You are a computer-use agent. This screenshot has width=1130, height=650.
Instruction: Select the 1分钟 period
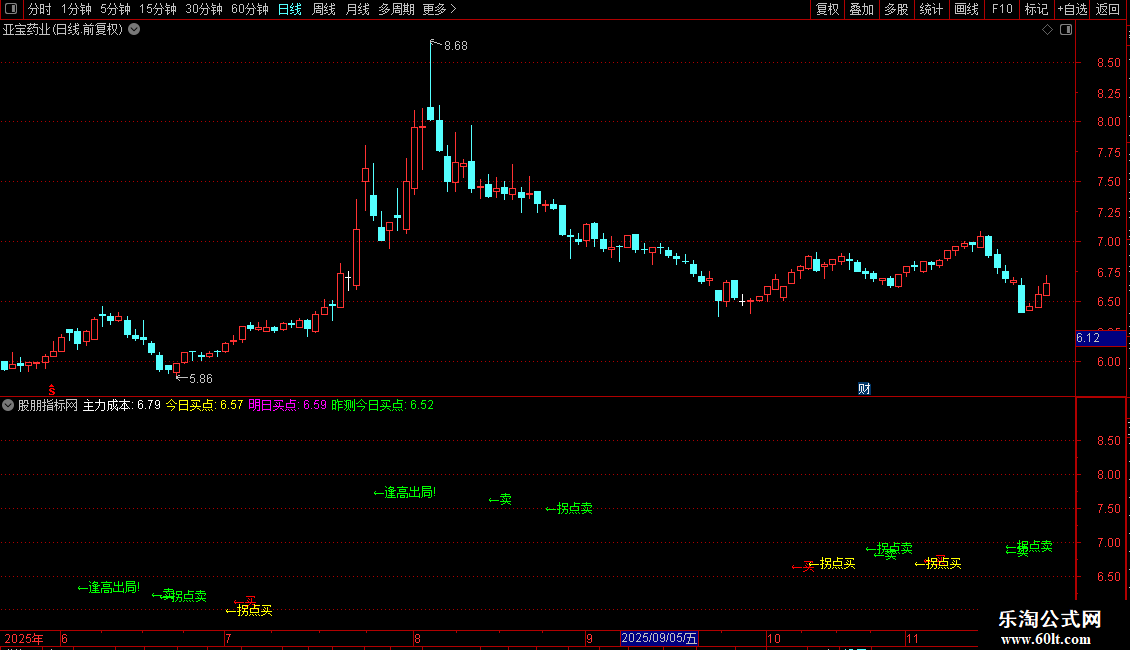pyautogui.click(x=76, y=9)
